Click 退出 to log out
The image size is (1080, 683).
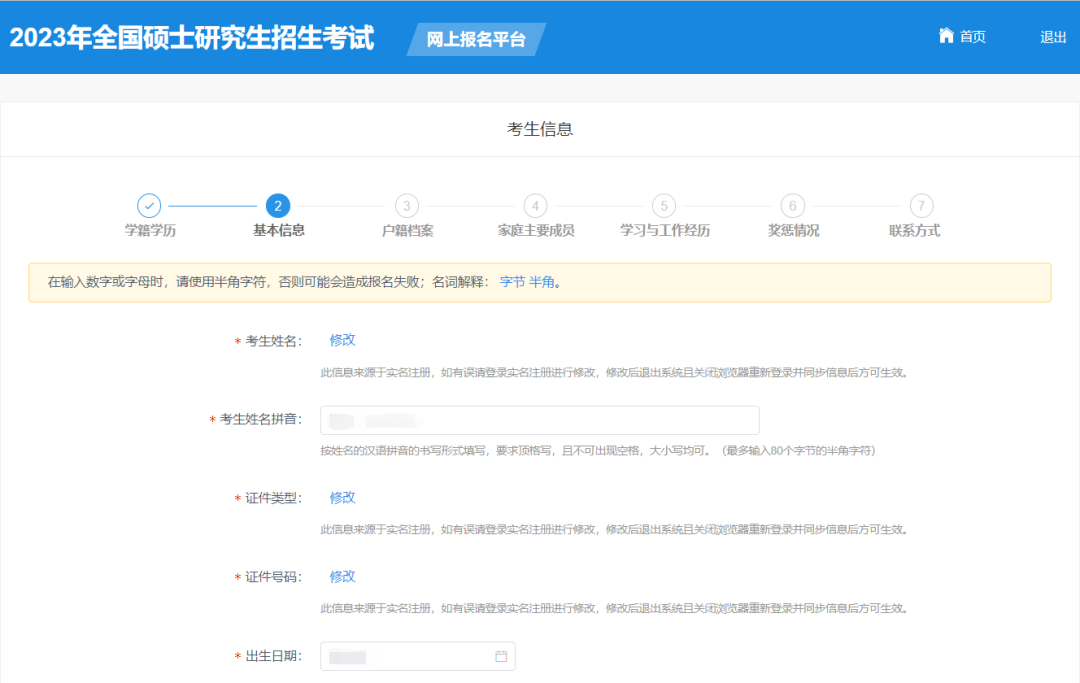1053,37
